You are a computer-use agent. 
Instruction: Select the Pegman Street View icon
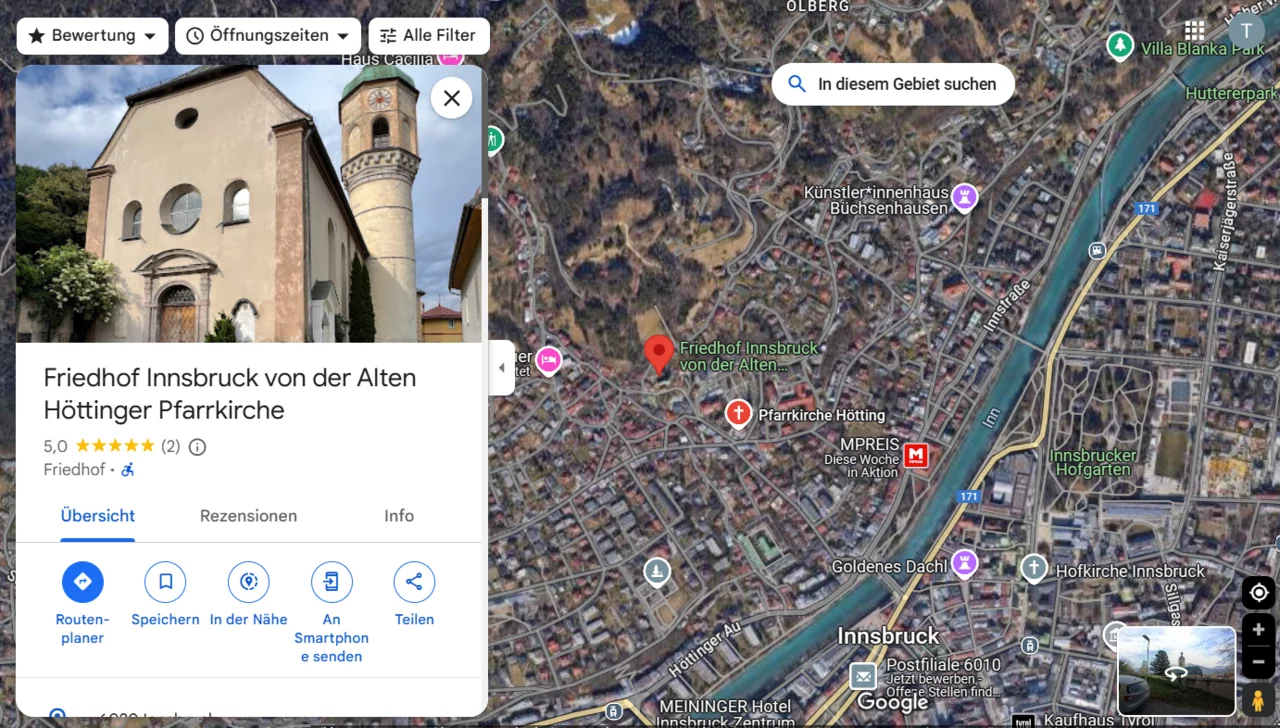click(x=1258, y=700)
